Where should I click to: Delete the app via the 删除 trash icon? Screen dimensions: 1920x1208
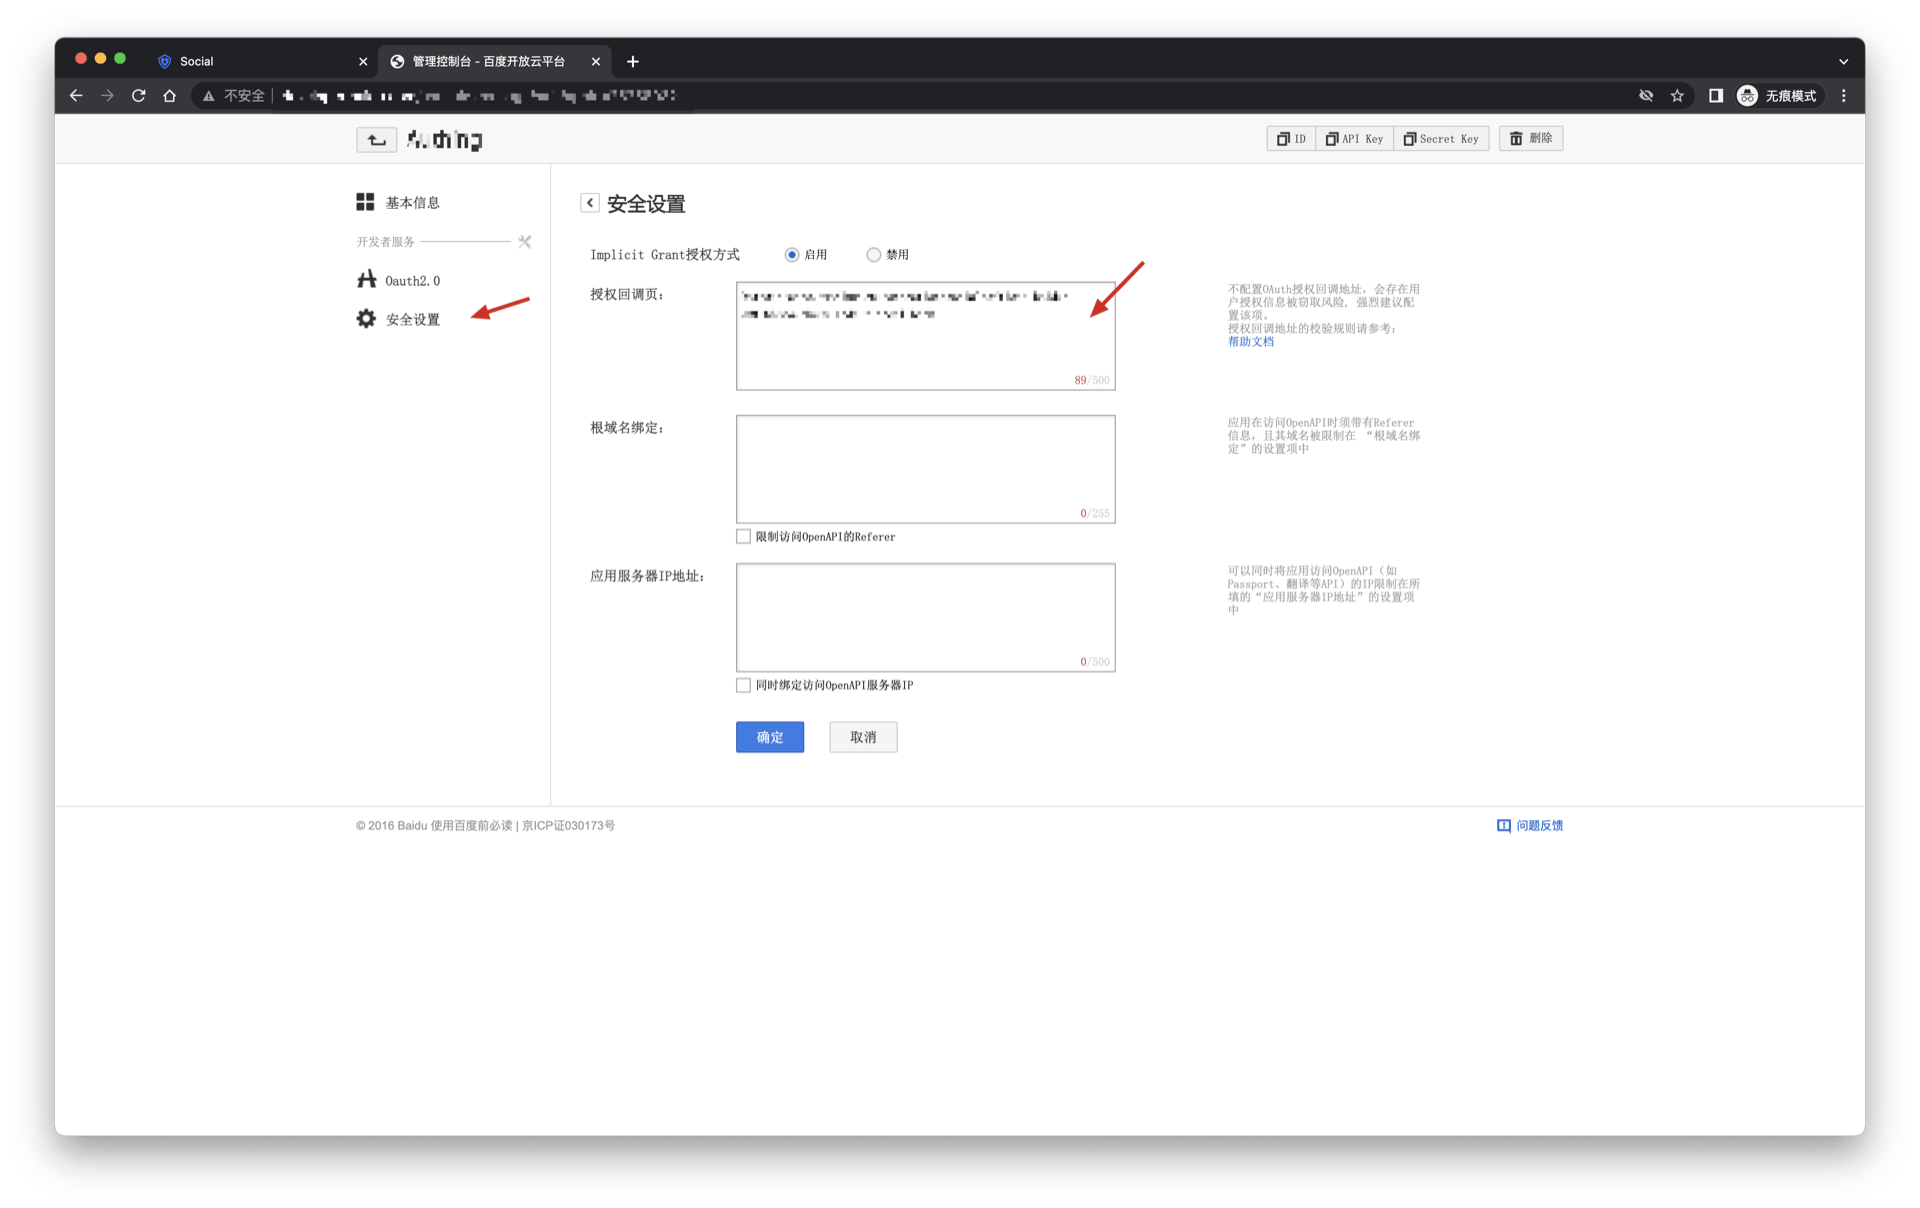1530,138
